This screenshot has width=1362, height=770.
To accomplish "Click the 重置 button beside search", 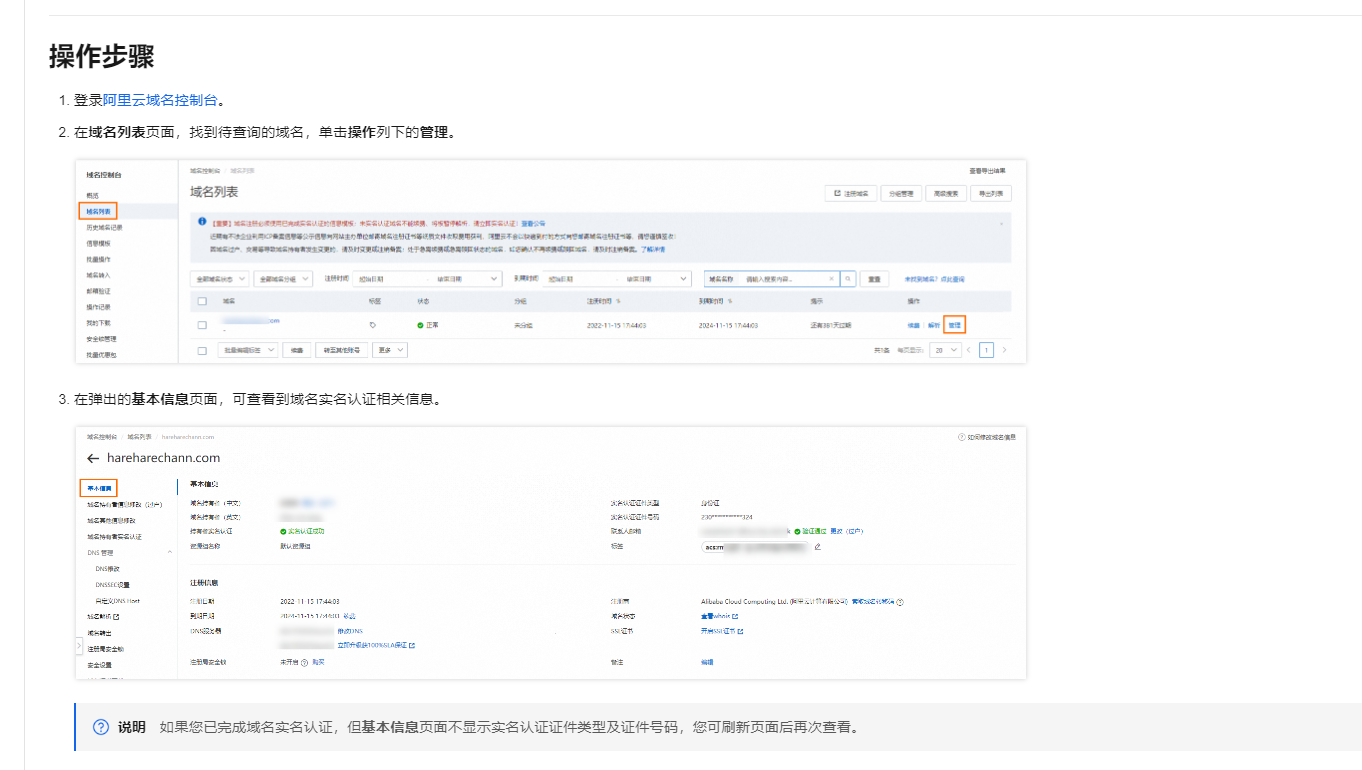I will tap(875, 279).
